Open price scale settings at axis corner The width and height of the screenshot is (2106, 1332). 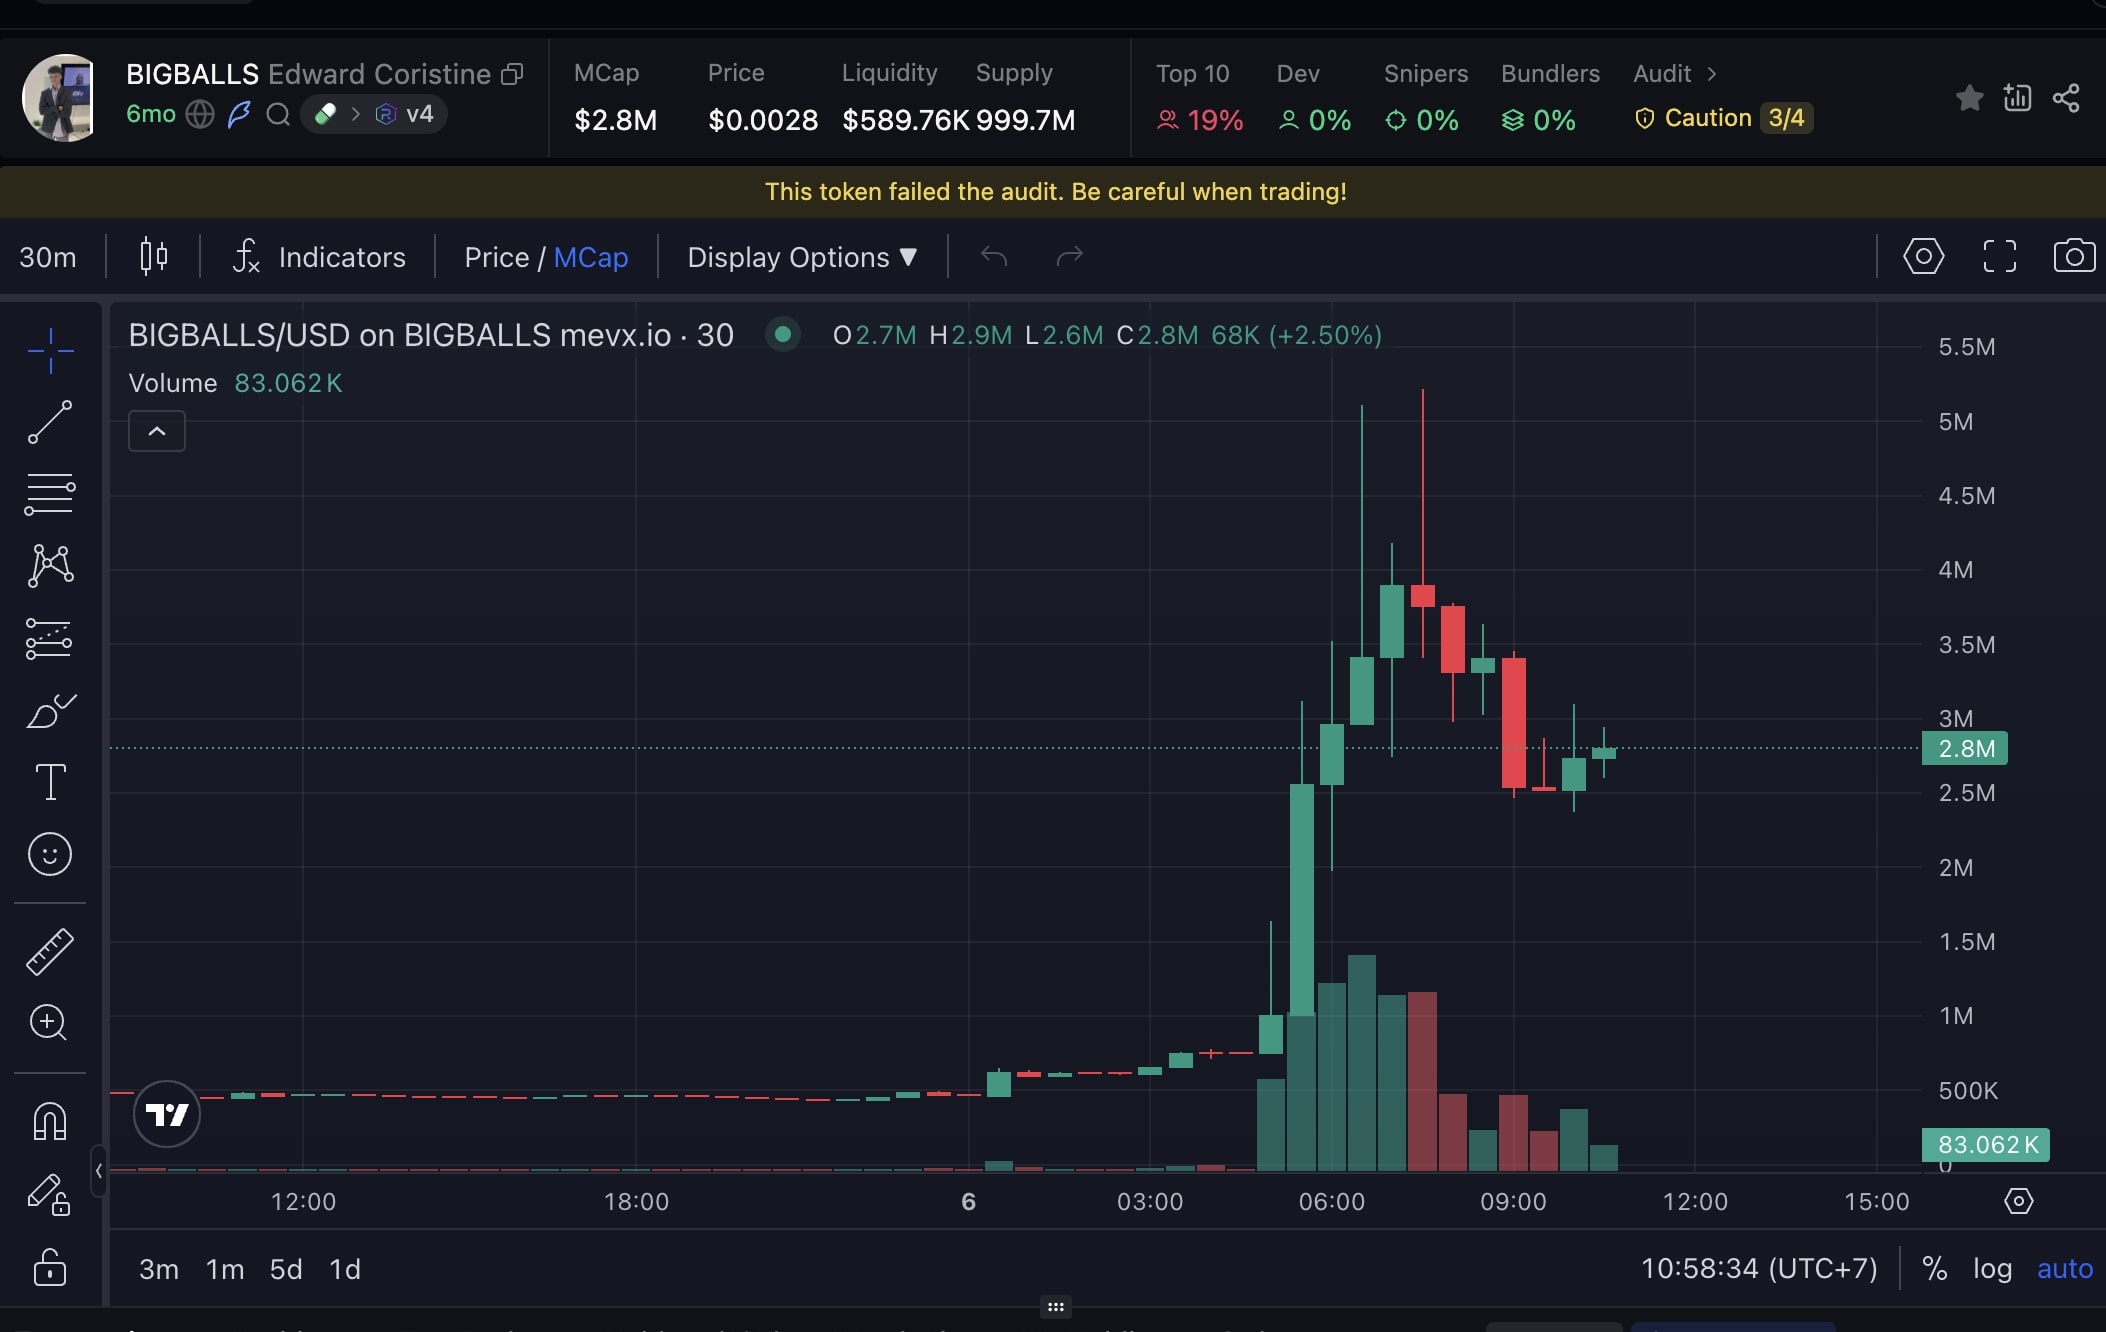(x=2019, y=1201)
